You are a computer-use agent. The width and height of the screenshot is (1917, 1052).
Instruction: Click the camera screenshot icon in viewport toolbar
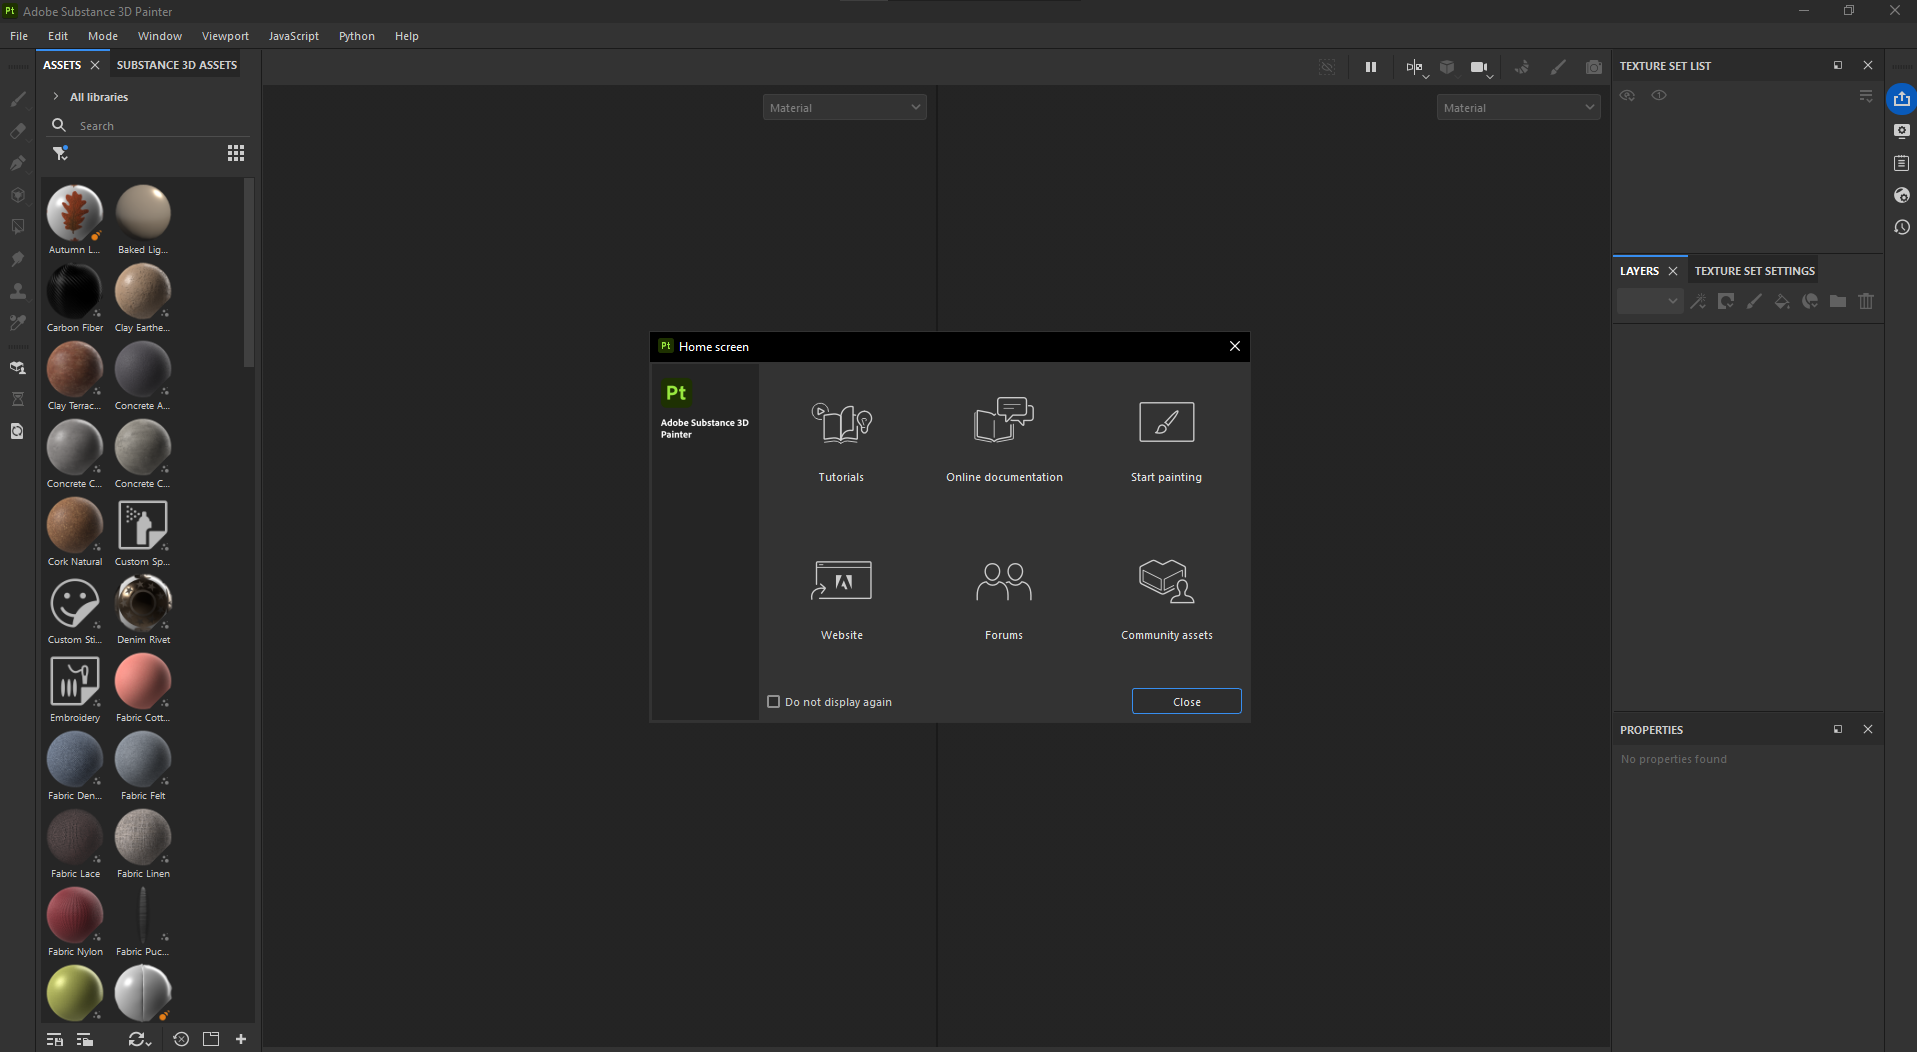click(1593, 67)
